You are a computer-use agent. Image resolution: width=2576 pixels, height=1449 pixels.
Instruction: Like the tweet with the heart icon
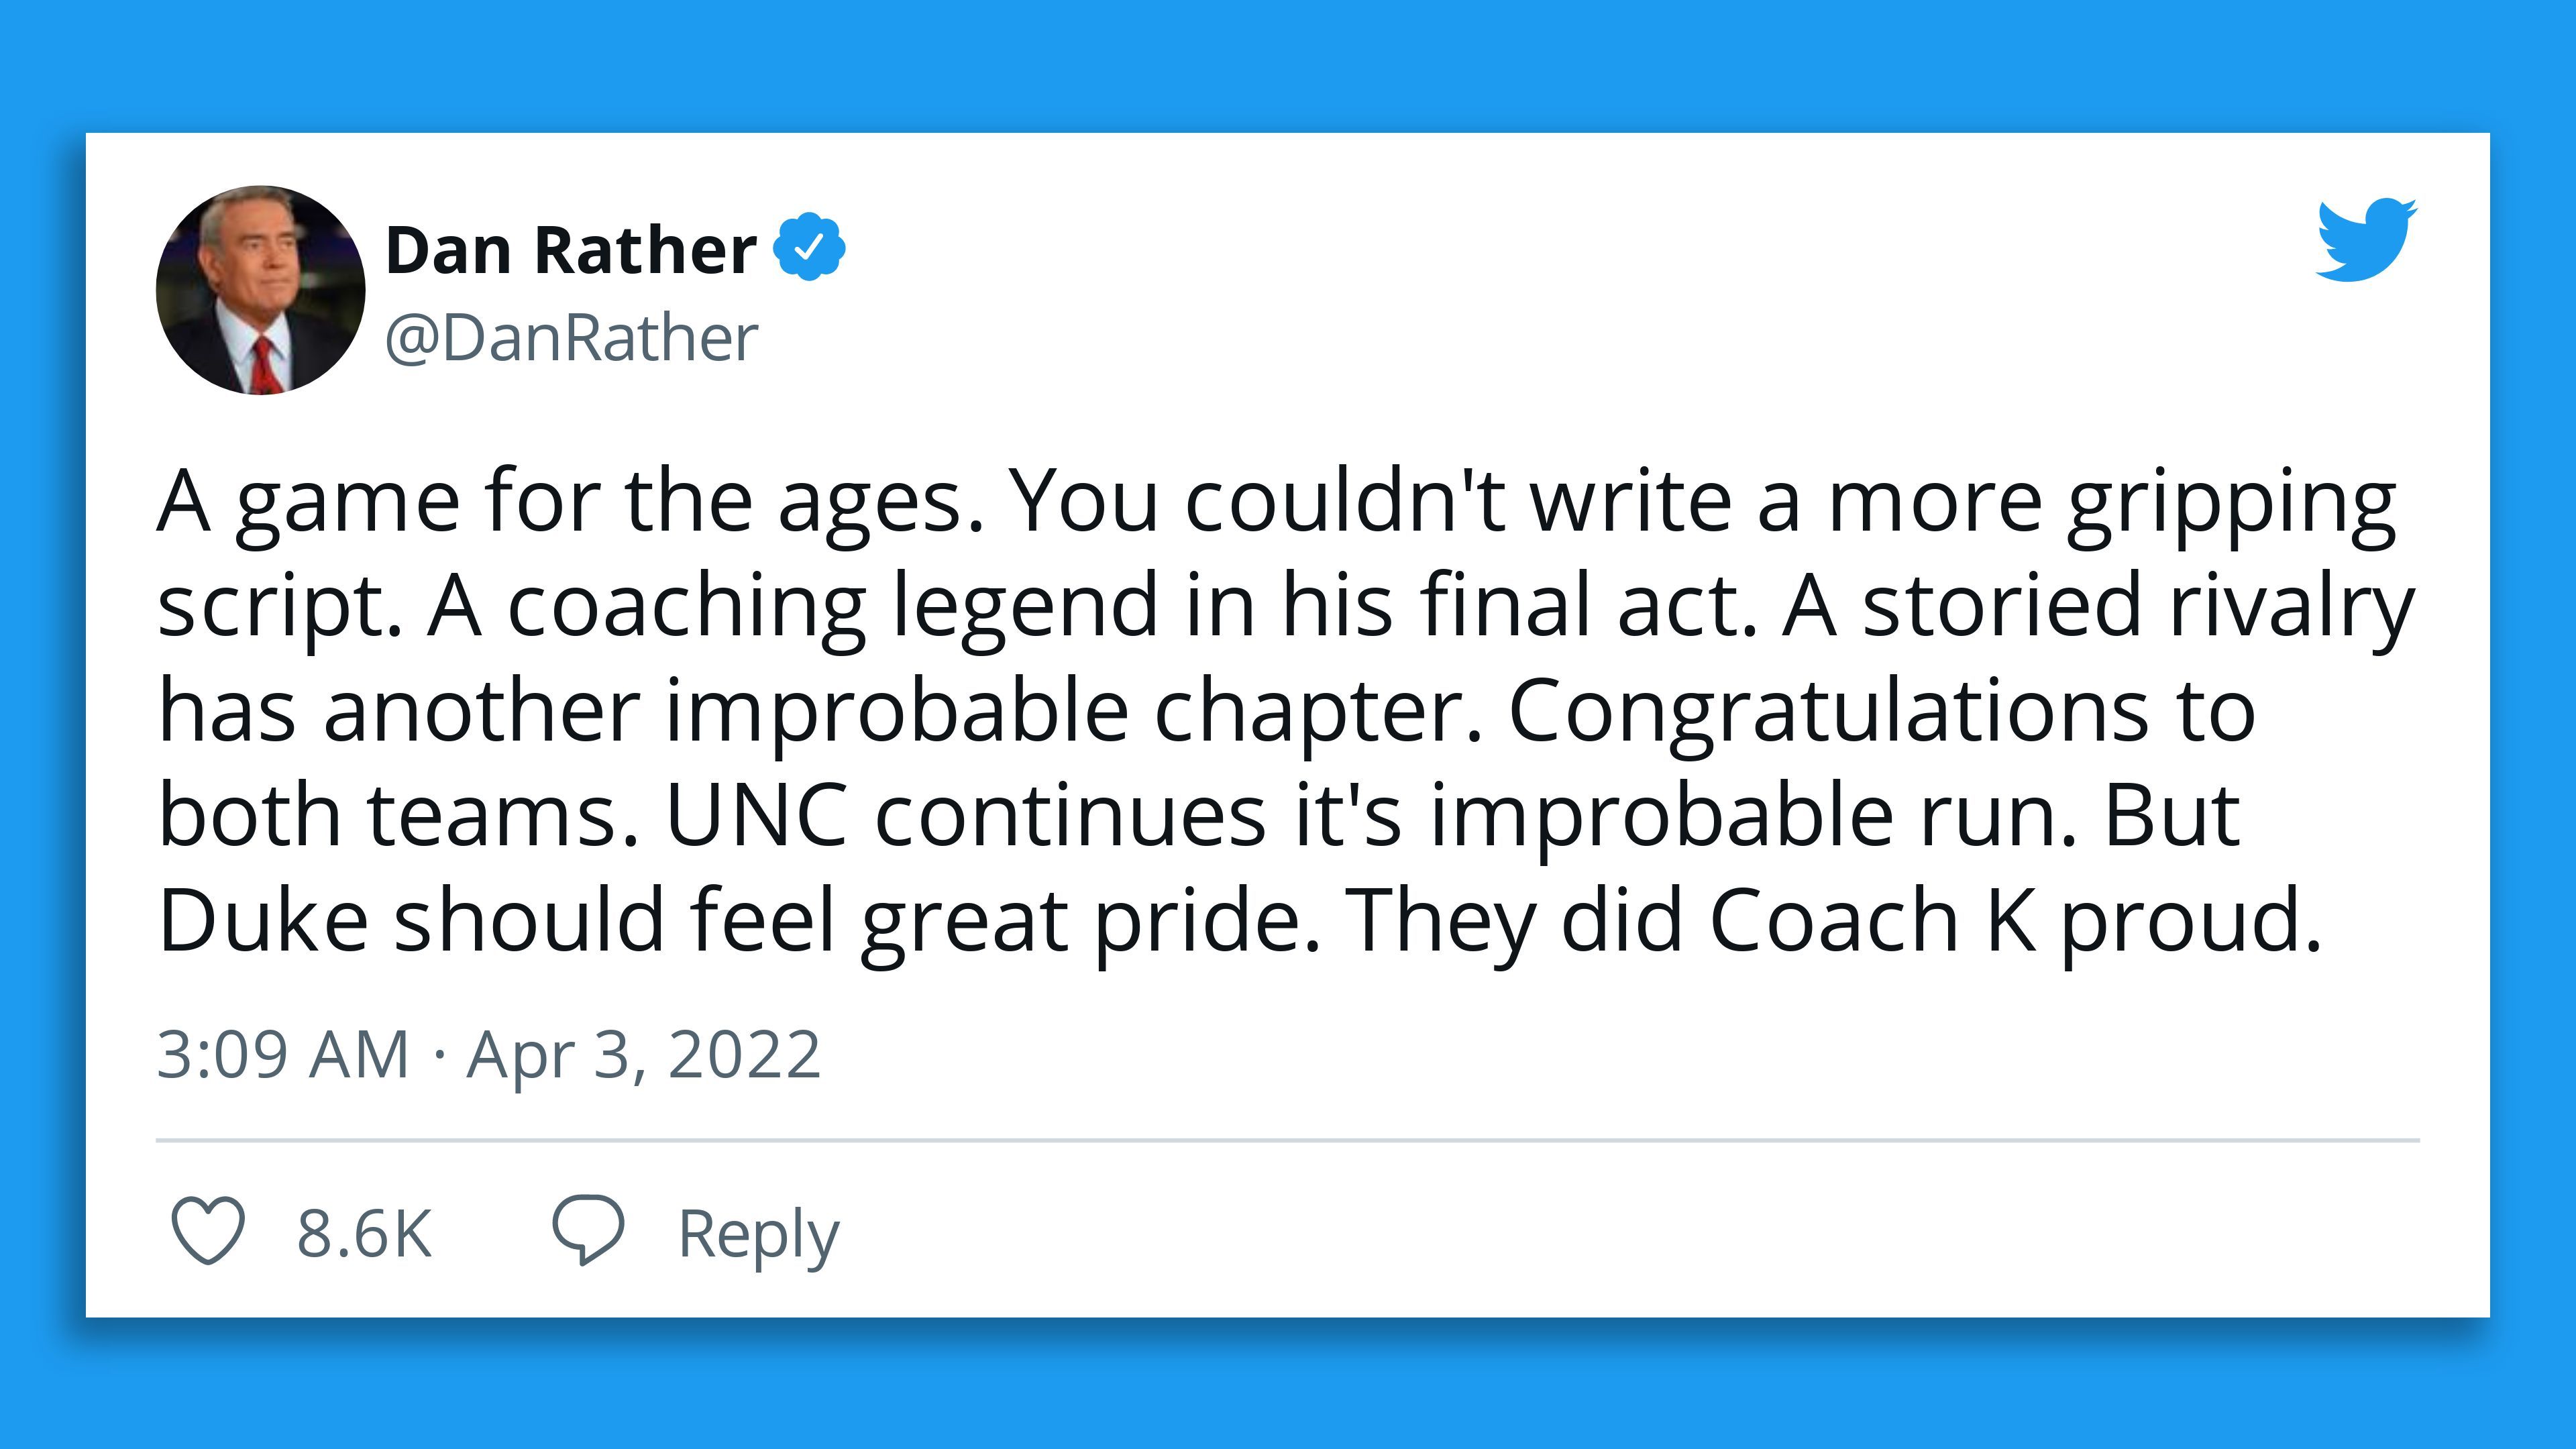coord(208,1231)
